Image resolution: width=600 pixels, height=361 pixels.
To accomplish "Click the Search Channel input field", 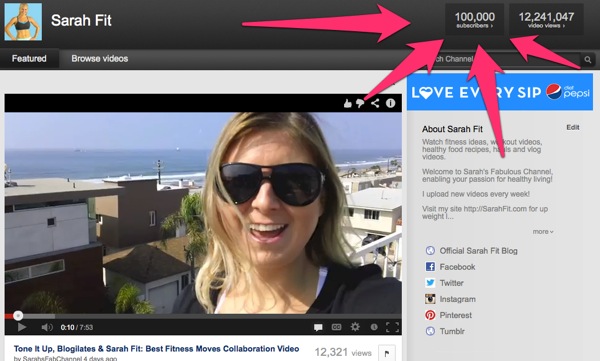I will [x=503, y=59].
